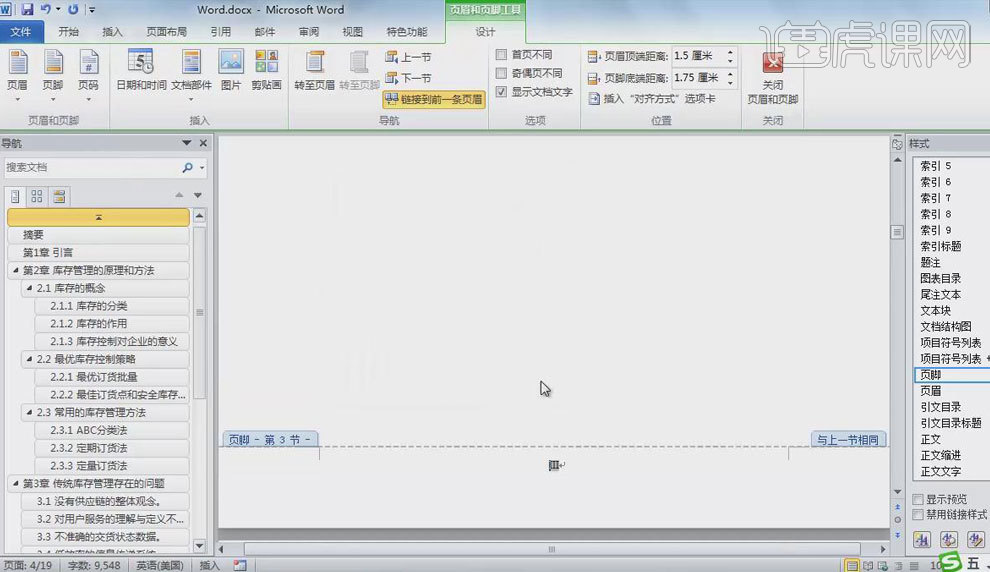Check 奇偶页不同 different odd even pages
Screen dimensions: 990x572
click(501, 73)
